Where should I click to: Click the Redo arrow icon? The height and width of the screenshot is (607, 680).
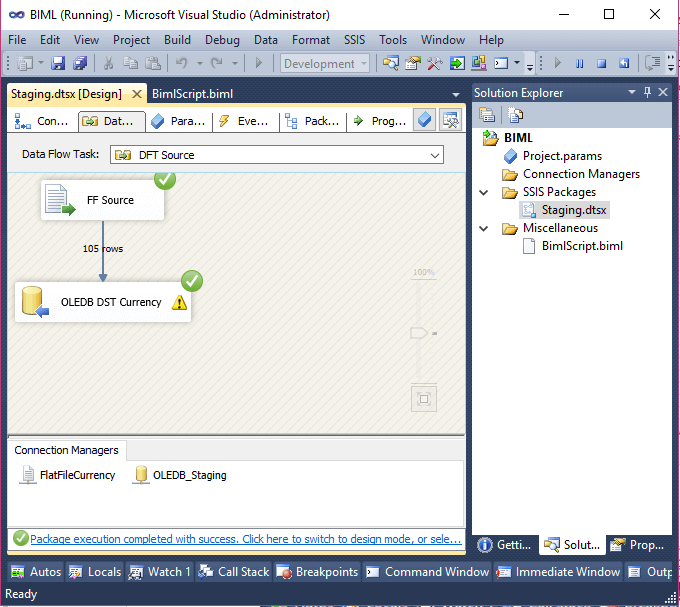[216, 63]
